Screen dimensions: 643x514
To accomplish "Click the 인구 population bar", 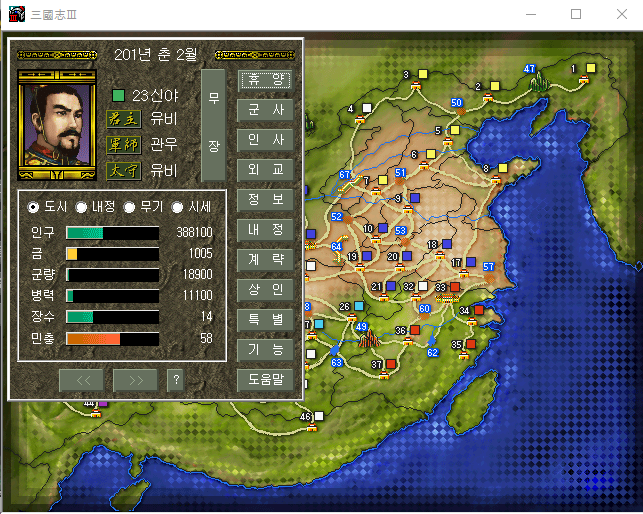I will (112, 233).
